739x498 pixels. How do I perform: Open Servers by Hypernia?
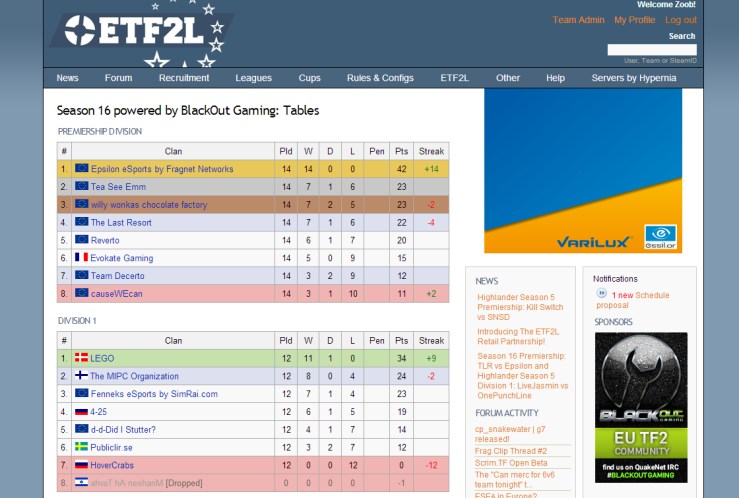coord(634,78)
